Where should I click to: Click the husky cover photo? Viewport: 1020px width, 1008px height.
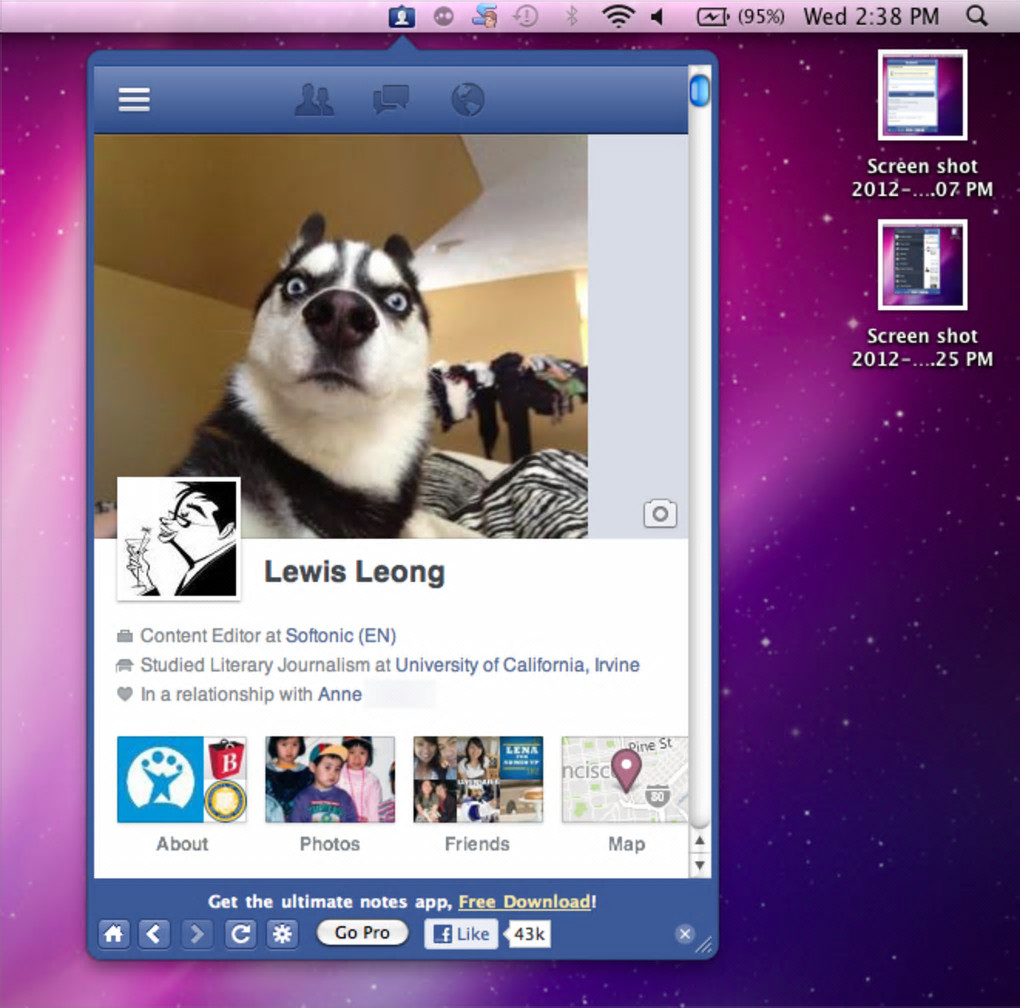click(341, 336)
